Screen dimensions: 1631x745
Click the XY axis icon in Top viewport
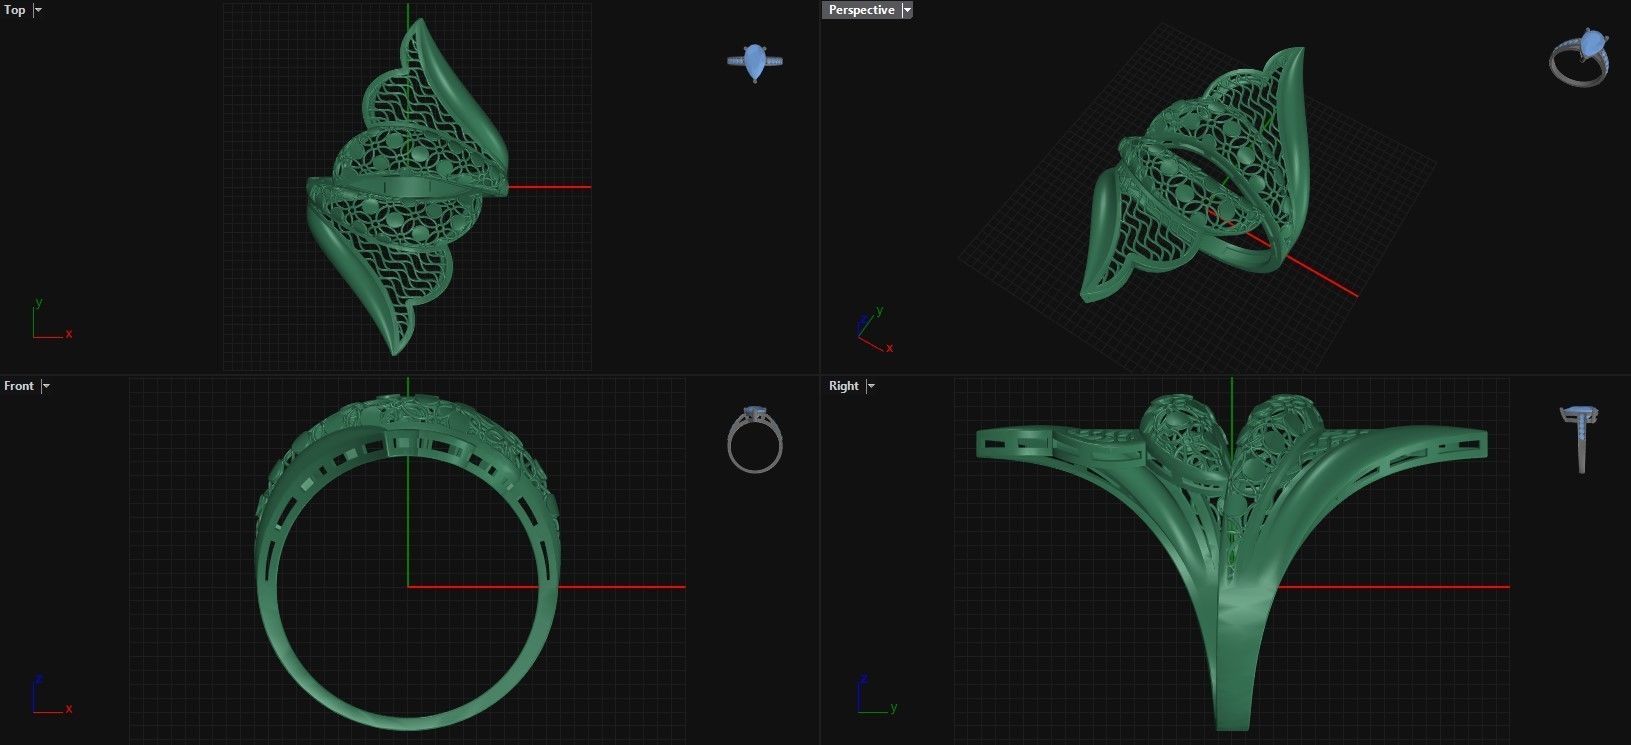pos(52,320)
